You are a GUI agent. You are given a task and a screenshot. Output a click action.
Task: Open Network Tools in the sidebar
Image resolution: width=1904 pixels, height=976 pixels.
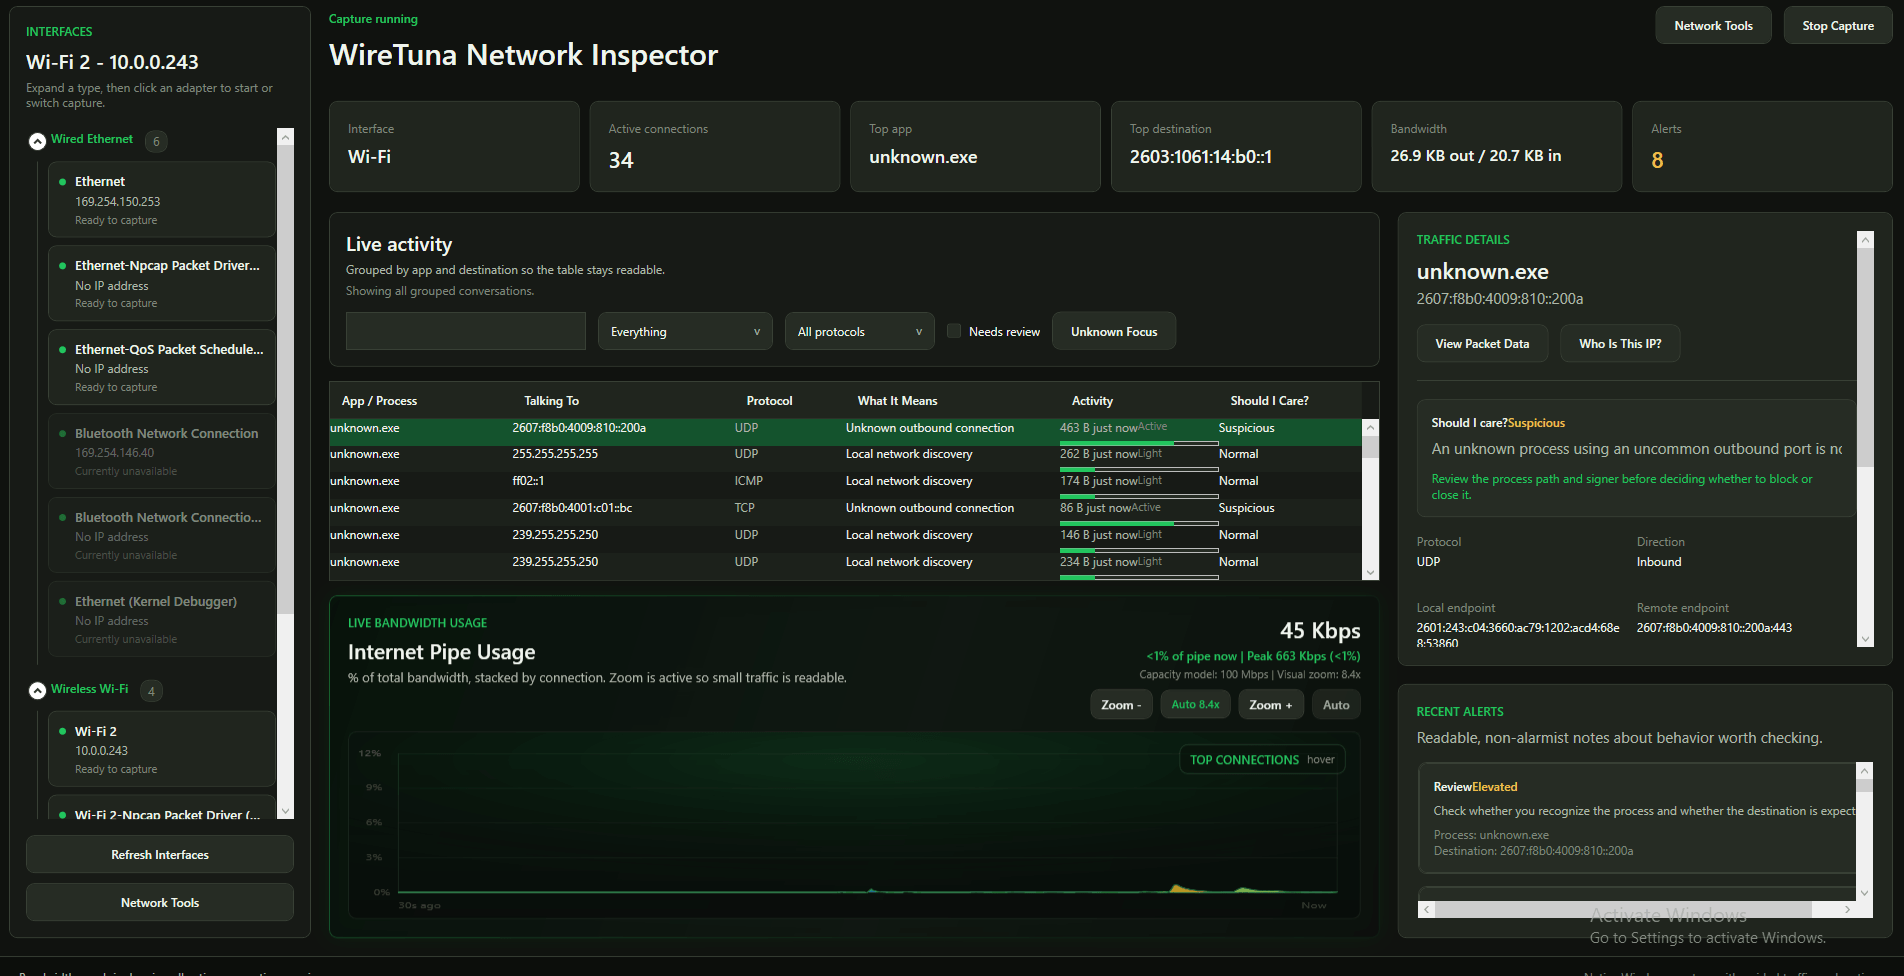(x=160, y=902)
